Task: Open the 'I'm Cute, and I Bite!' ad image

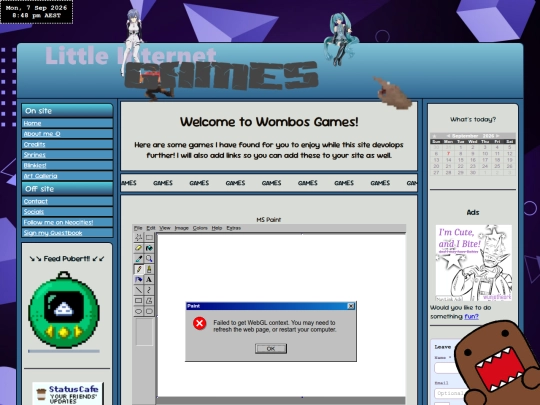Action: point(474,263)
